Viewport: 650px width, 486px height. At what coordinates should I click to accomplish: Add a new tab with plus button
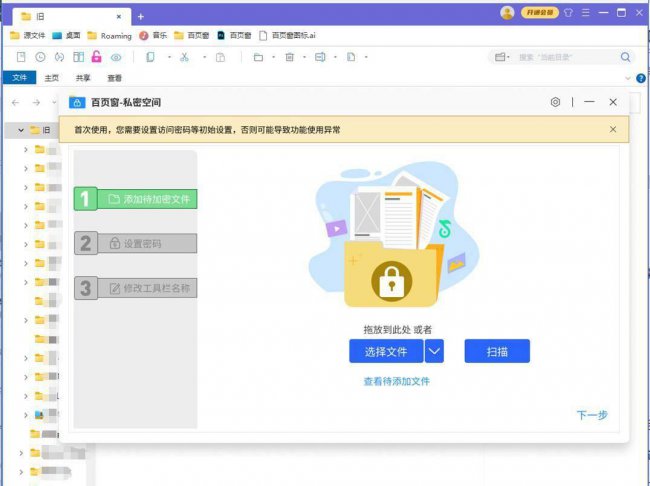[141, 17]
